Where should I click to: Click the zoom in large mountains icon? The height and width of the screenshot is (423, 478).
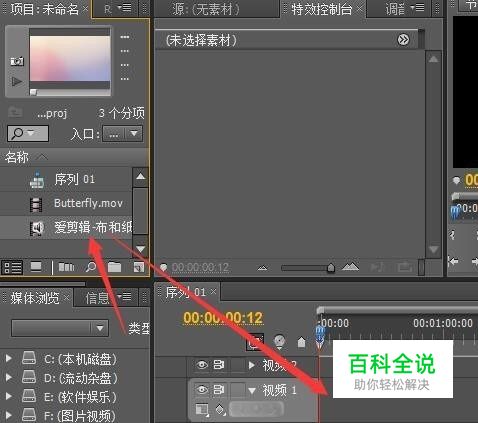tap(350, 266)
